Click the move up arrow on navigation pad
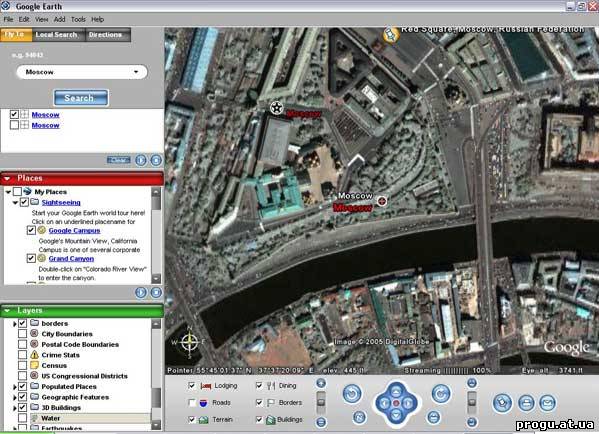Viewport: 599px width, 434px height. 396,391
